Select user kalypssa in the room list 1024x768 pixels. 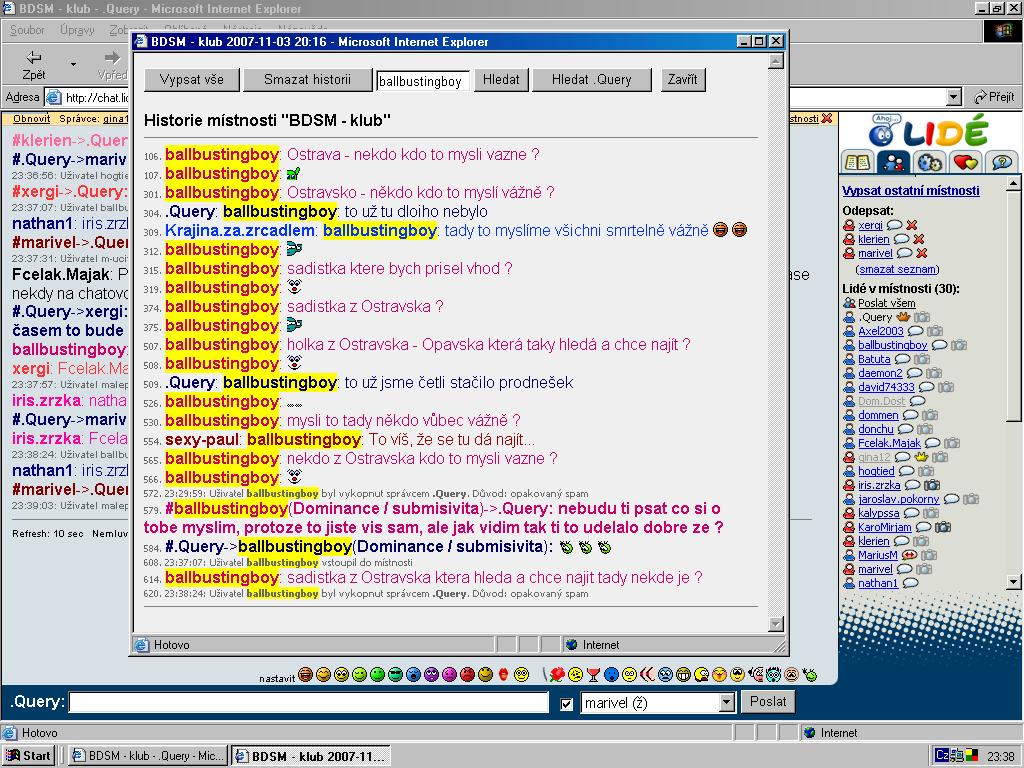(878, 513)
